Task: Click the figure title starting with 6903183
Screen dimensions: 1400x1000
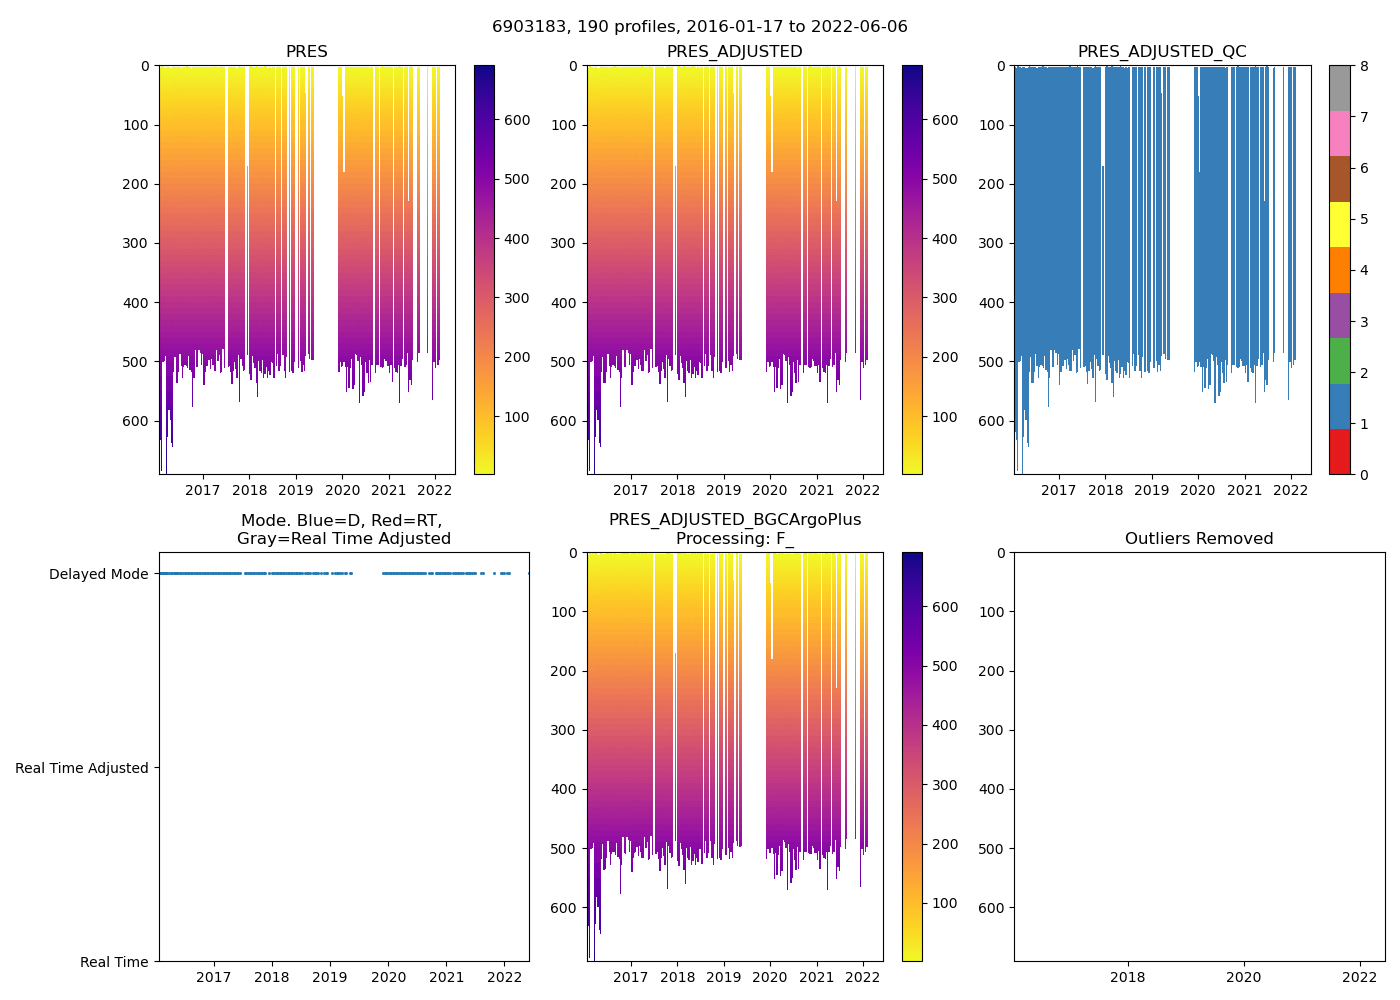Action: 699,27
